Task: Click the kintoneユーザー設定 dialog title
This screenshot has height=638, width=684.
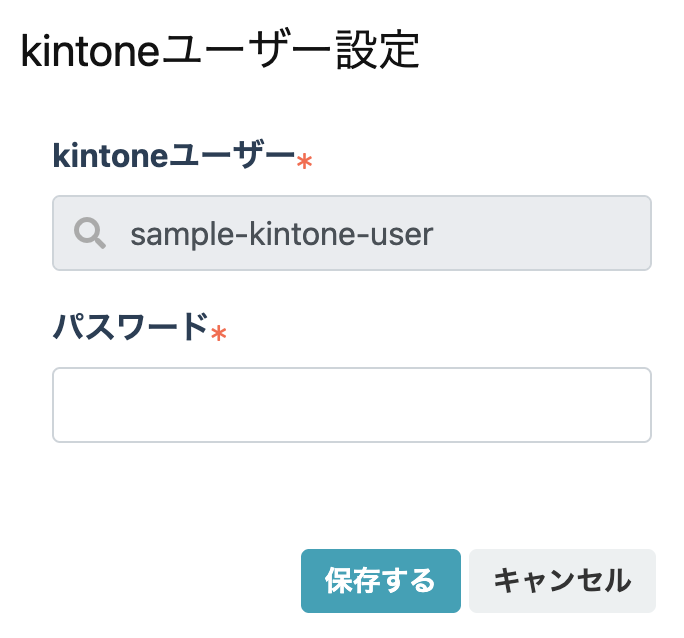Action: click(x=219, y=51)
